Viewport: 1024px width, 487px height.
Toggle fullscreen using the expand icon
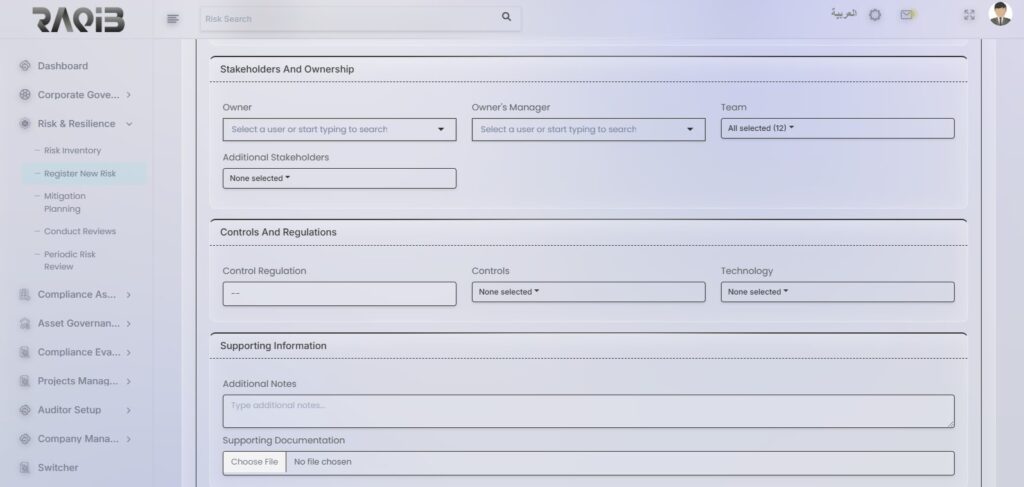tap(968, 15)
